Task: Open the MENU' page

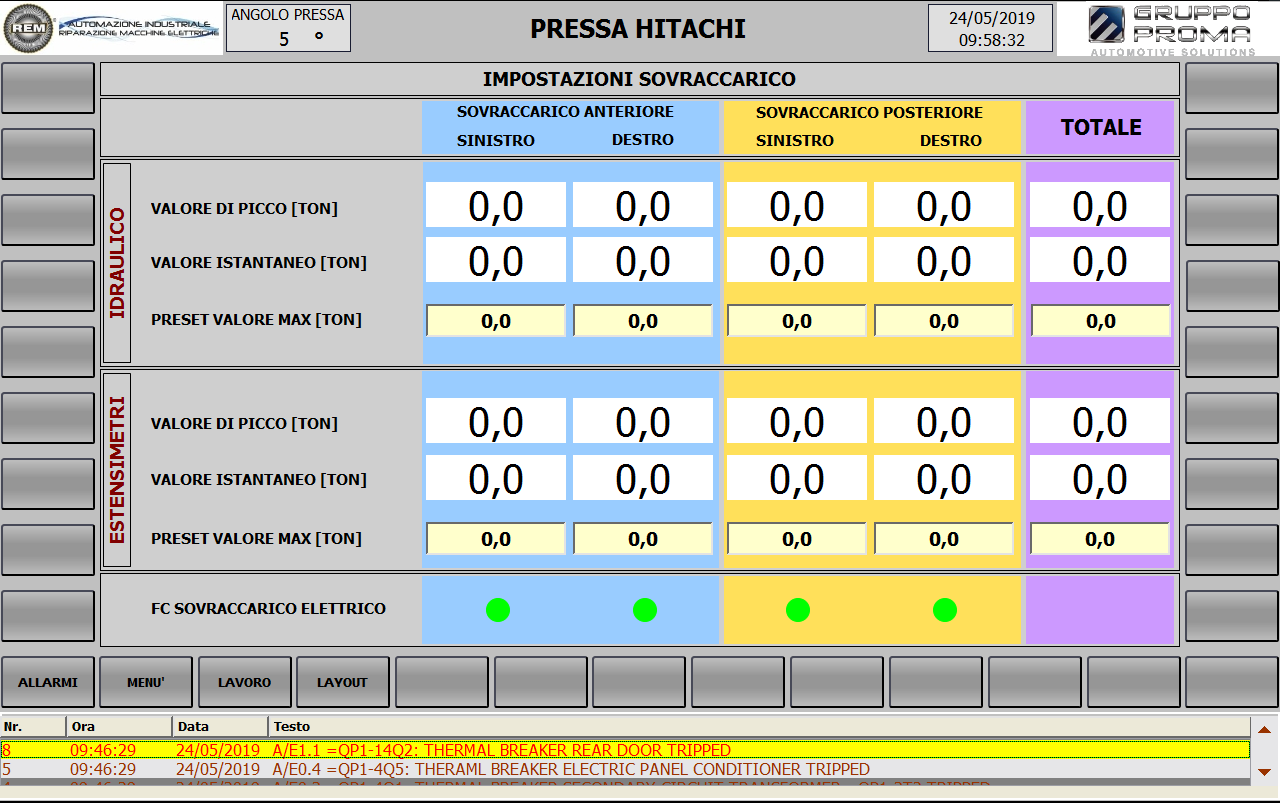Action: (x=146, y=682)
